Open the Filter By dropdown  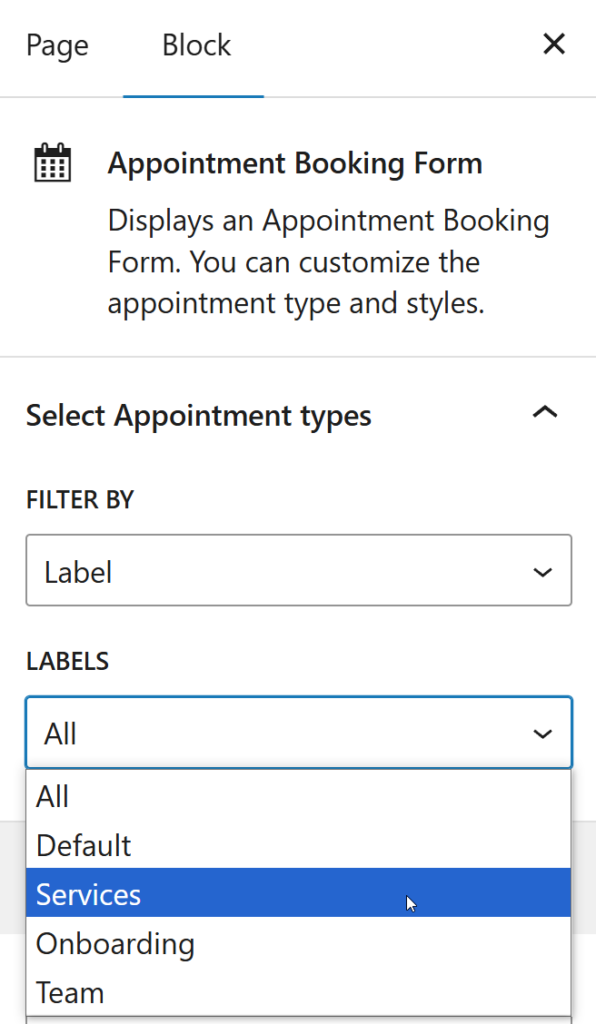coord(298,571)
